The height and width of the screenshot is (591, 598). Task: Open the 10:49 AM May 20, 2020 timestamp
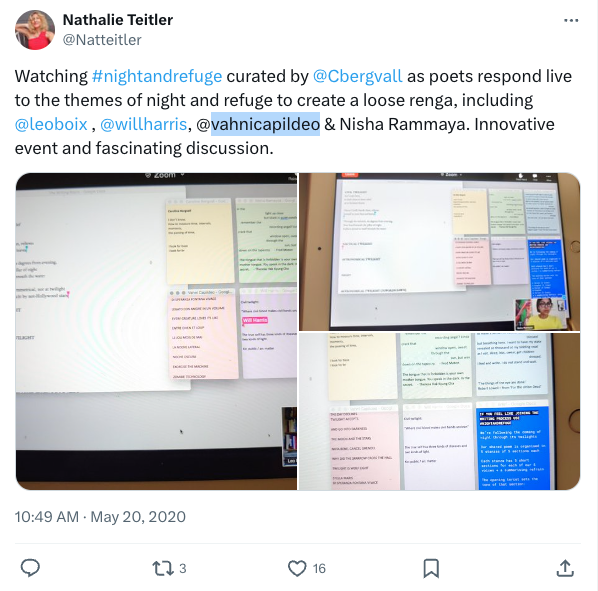pyautogui.click(x=100, y=517)
